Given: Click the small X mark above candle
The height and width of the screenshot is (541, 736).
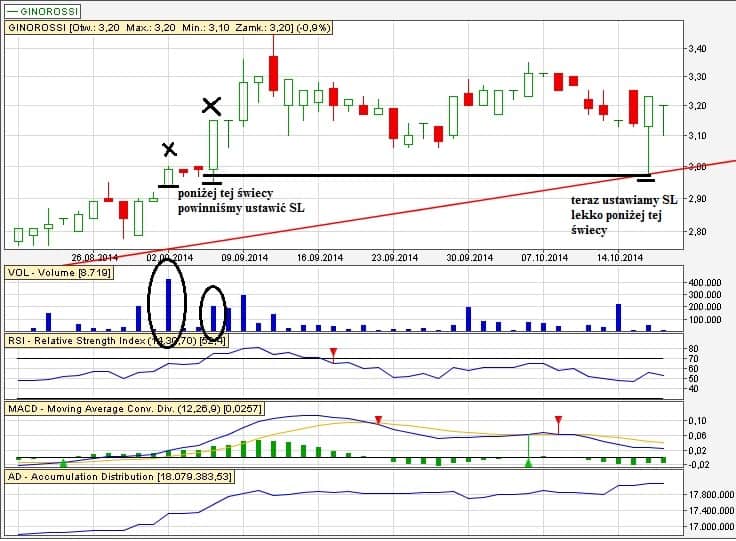Looking at the screenshot, I should point(169,150).
